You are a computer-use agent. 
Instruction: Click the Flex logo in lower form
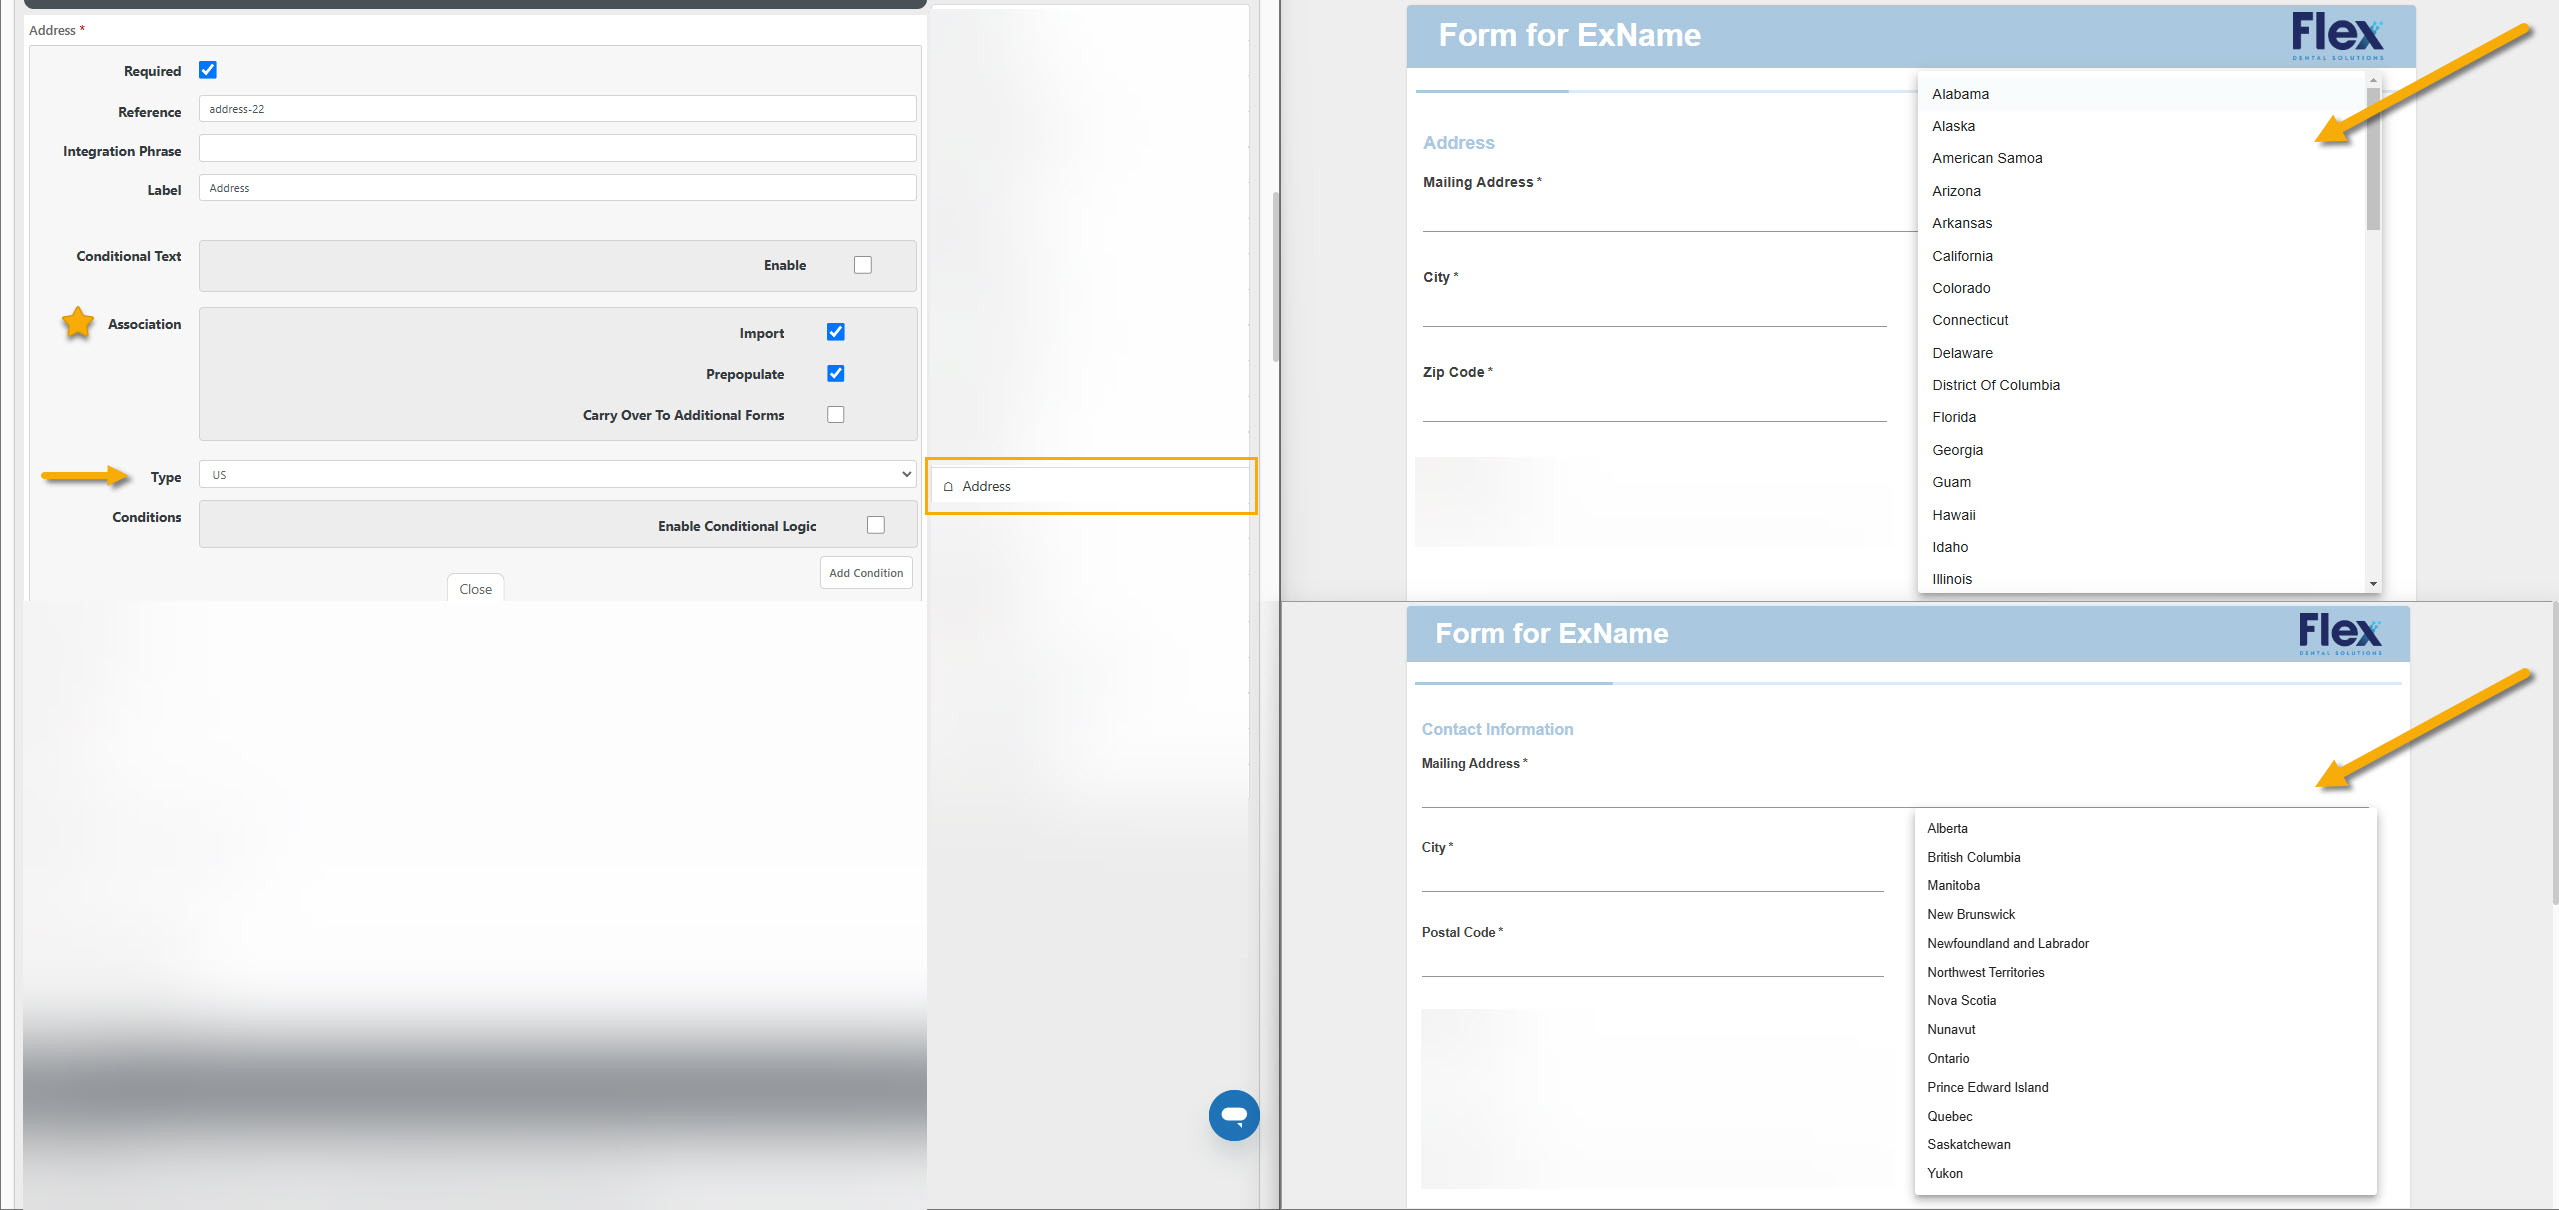[2339, 634]
